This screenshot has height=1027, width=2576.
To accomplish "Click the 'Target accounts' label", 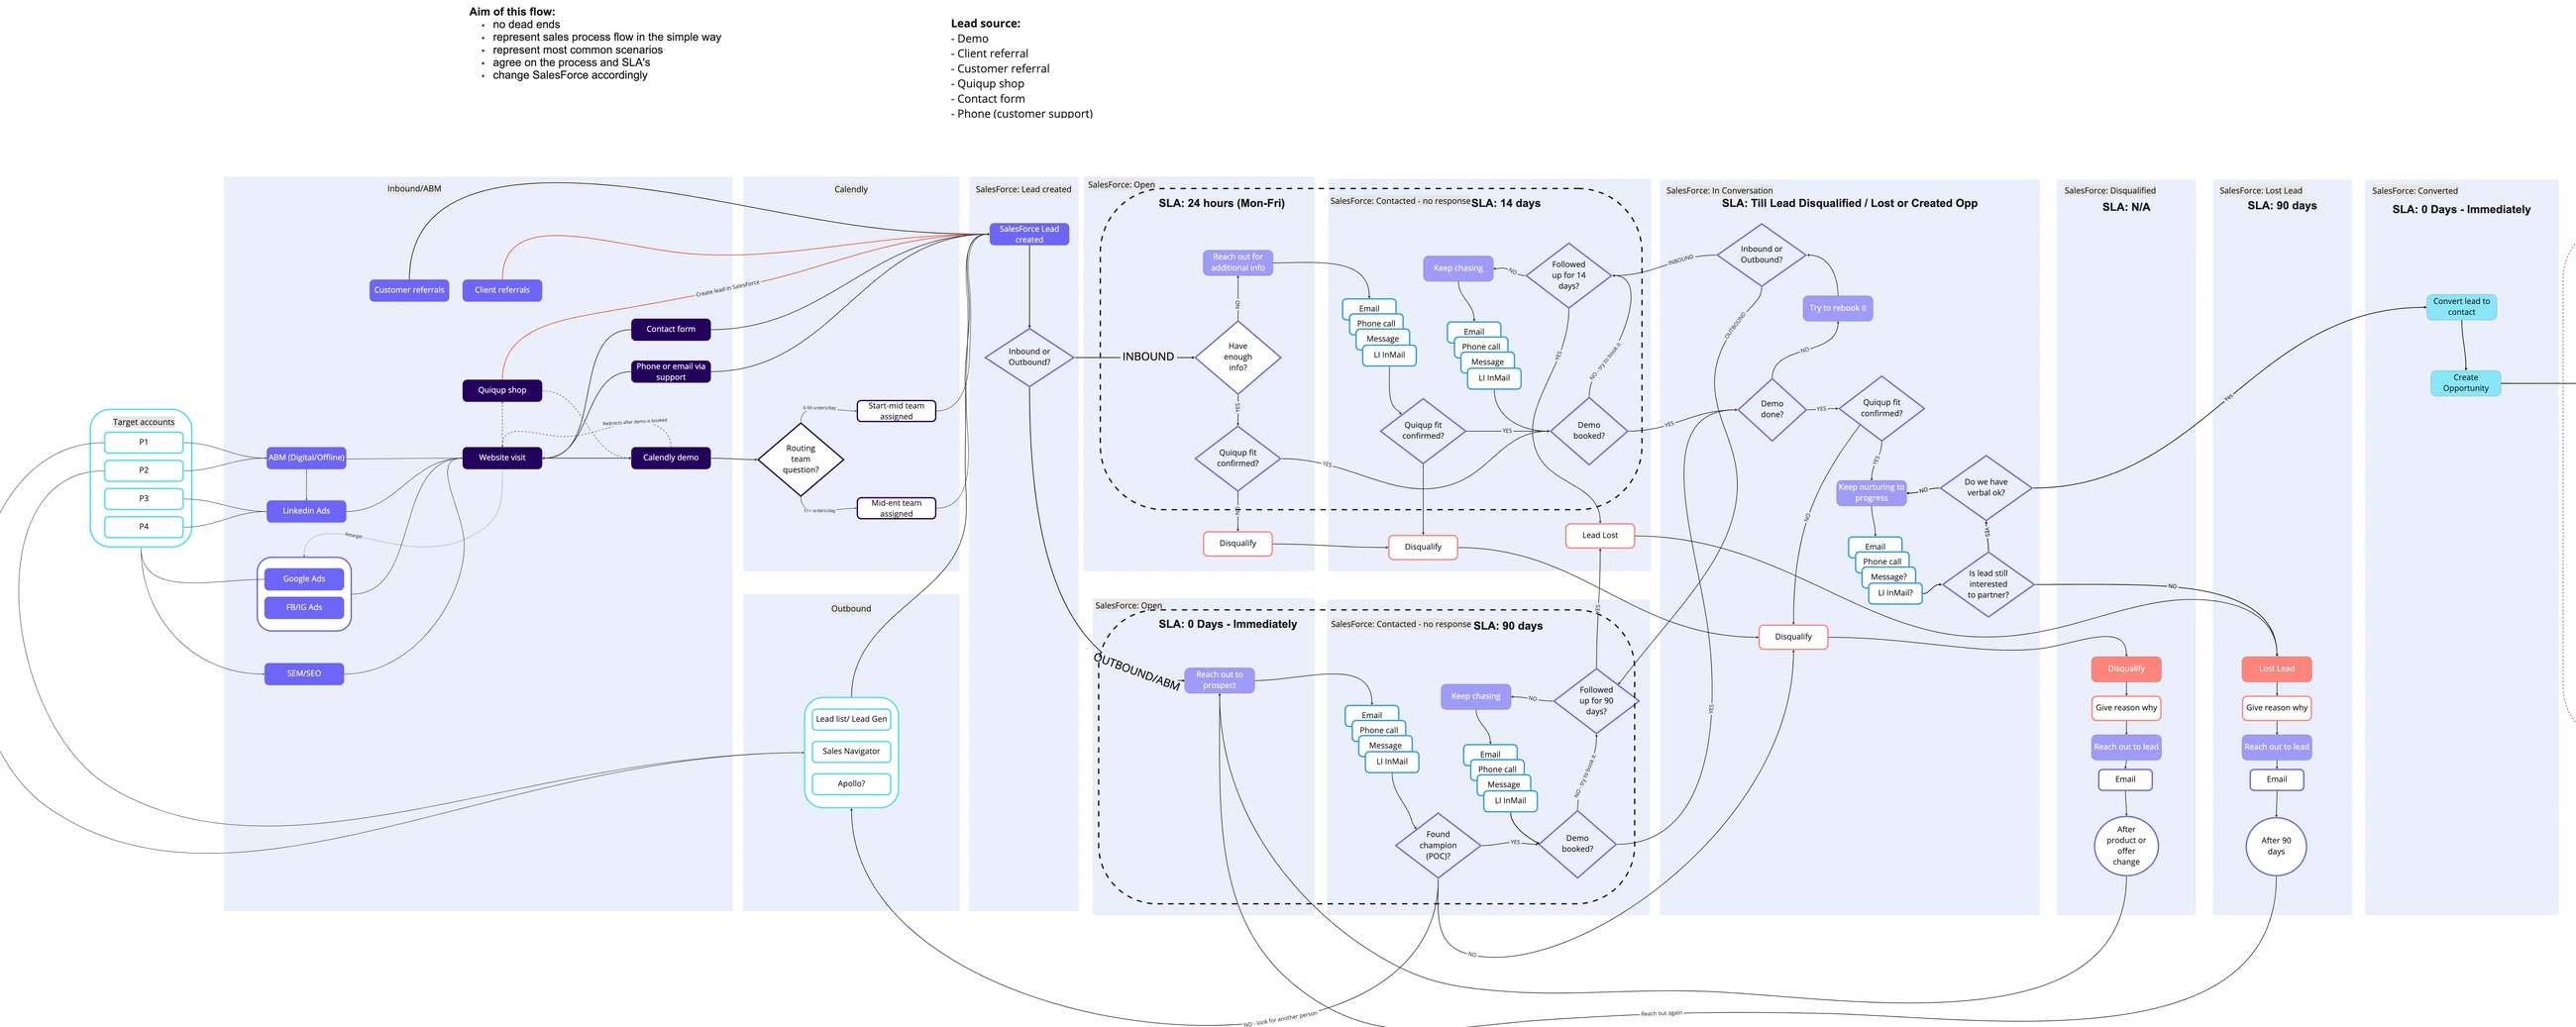I will click(x=143, y=422).
